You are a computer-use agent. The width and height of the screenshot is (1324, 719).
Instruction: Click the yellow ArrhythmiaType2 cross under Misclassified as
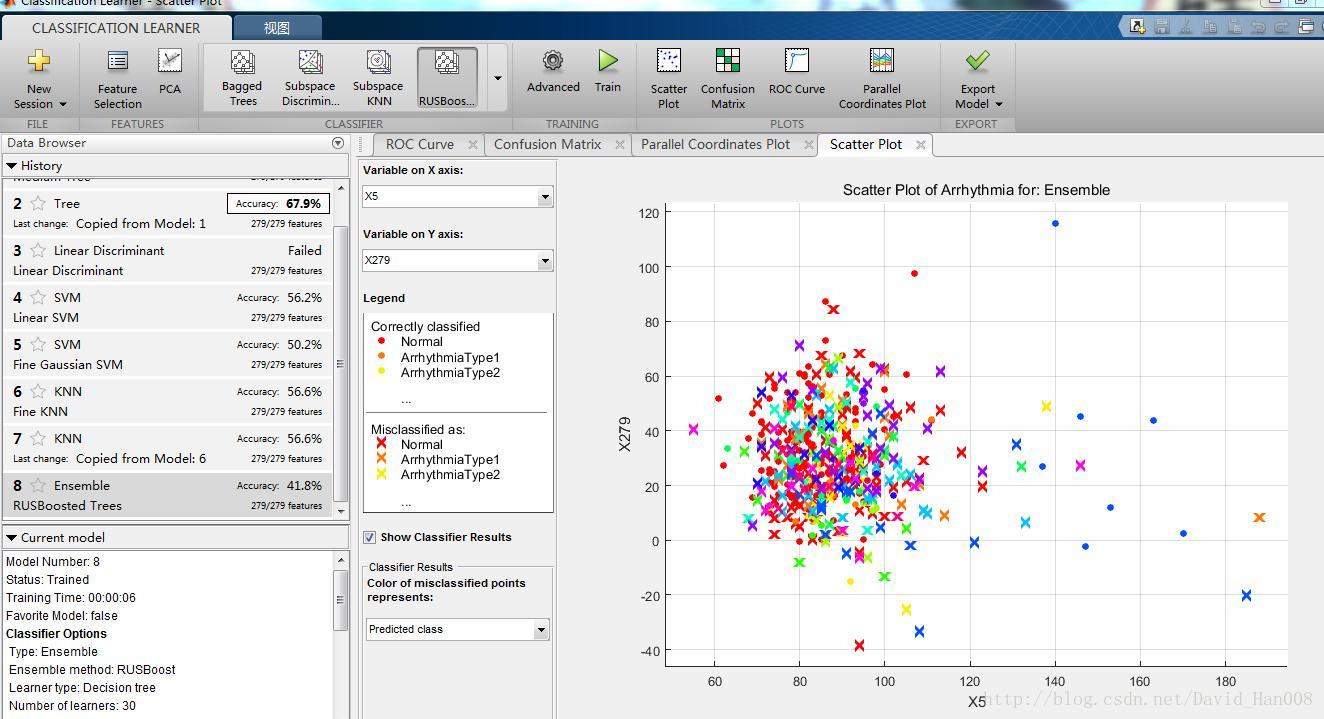tap(380, 475)
